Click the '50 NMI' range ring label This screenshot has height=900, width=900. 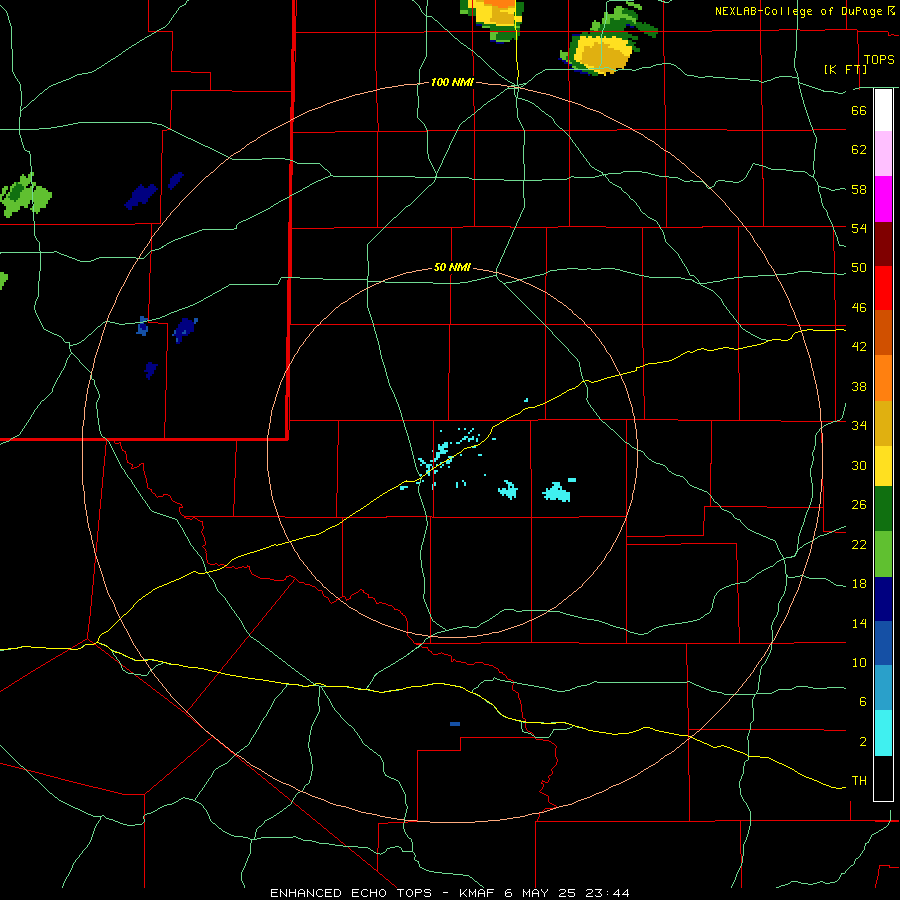452,267
